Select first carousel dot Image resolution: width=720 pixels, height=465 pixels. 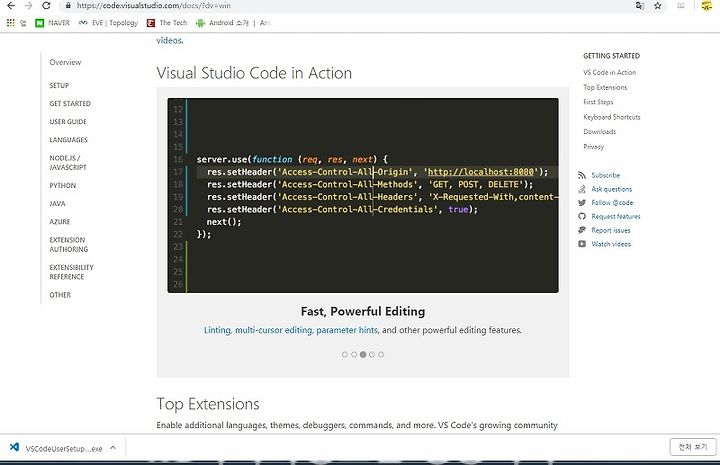[x=345, y=354]
